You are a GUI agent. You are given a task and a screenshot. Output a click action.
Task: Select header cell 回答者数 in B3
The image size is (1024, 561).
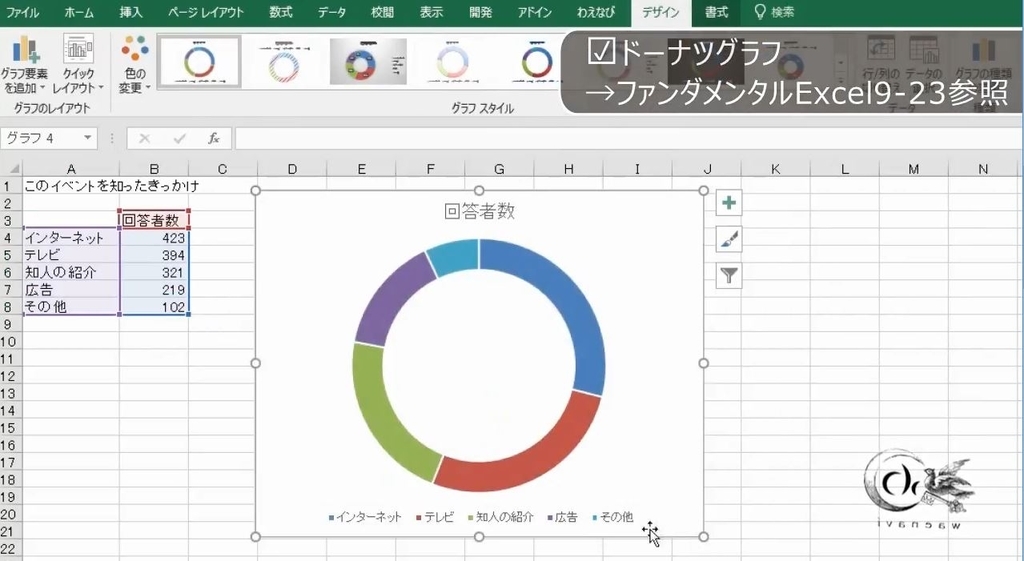[x=154, y=221]
